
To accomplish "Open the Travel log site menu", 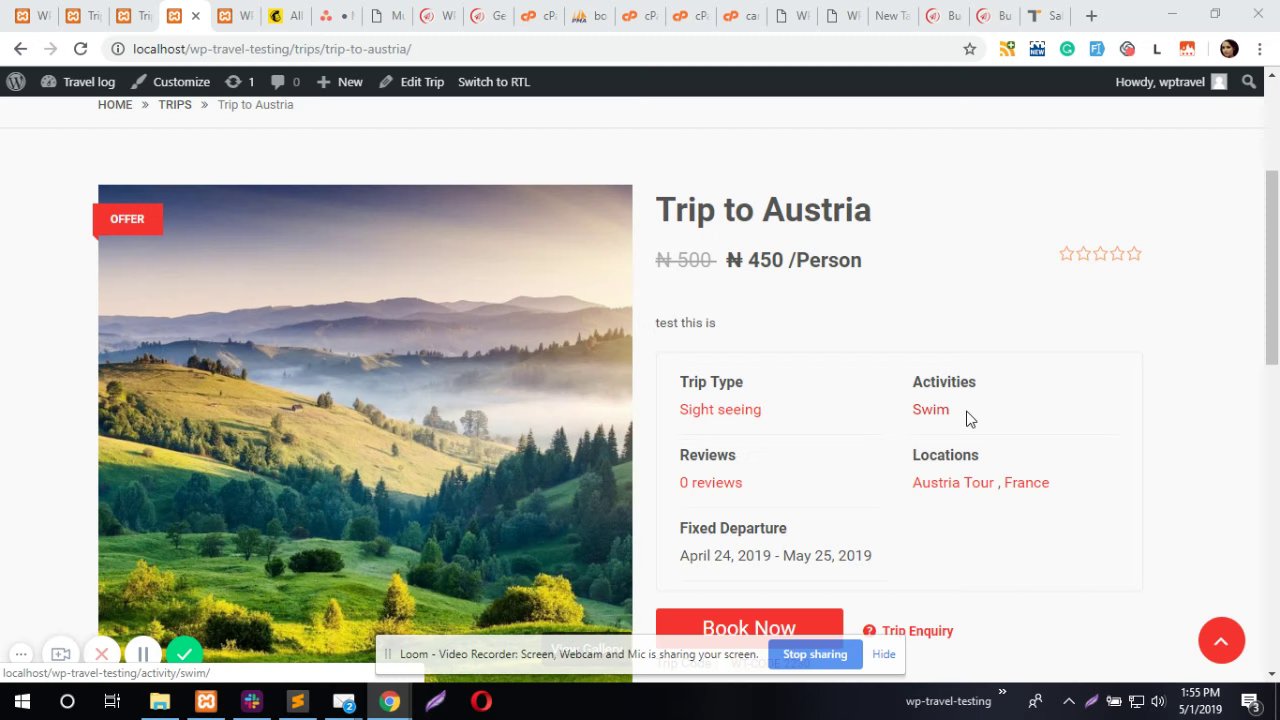I will 78,82.
